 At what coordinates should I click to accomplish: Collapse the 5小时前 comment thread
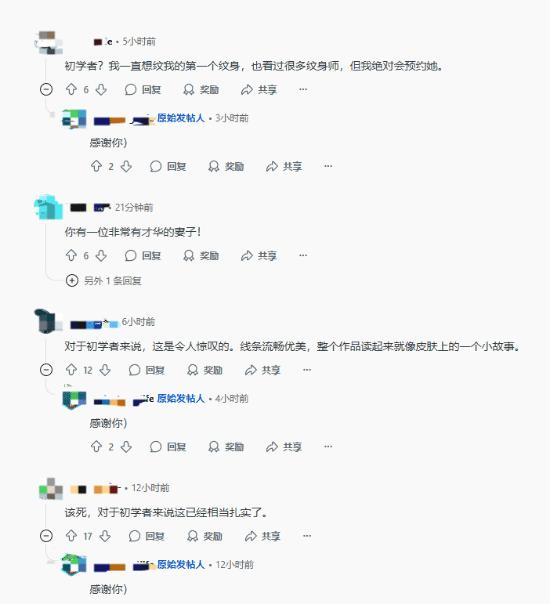(x=46, y=89)
